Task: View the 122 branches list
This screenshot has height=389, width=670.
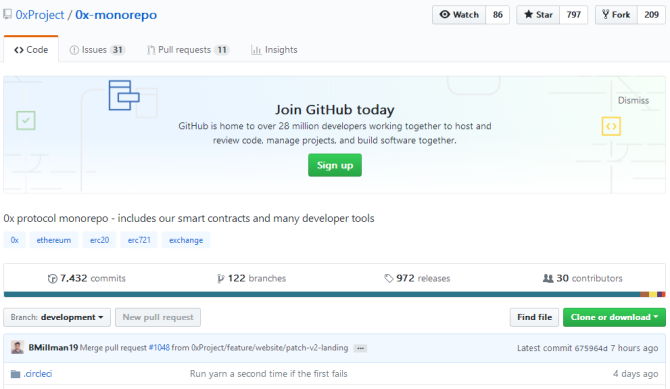Action: point(251,278)
